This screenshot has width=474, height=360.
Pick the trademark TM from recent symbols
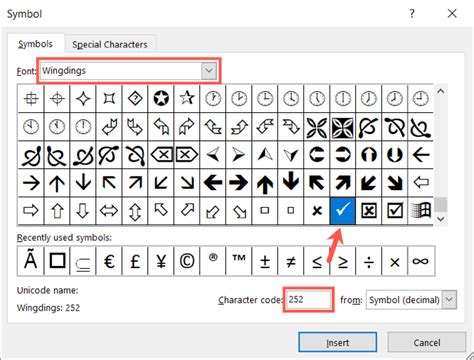point(239,261)
